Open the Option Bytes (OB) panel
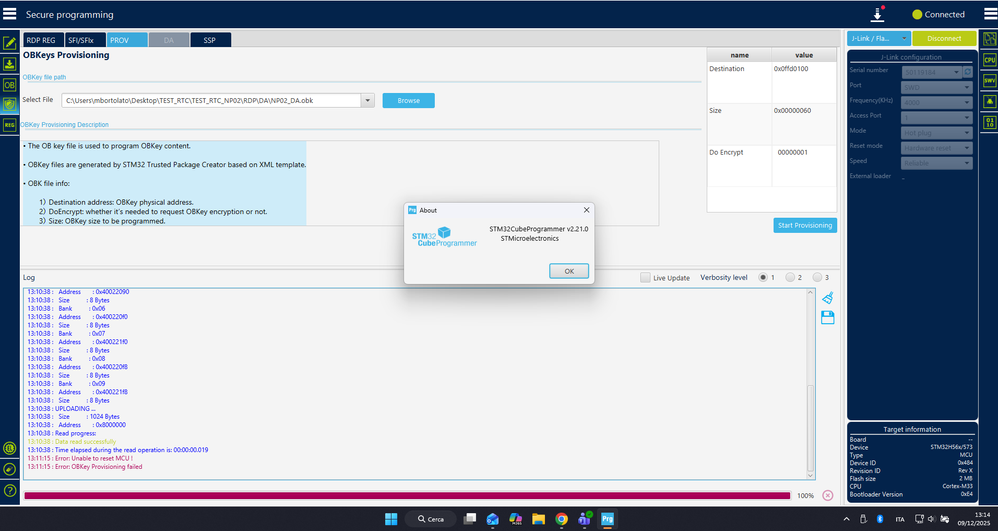998x531 pixels. coord(10,85)
